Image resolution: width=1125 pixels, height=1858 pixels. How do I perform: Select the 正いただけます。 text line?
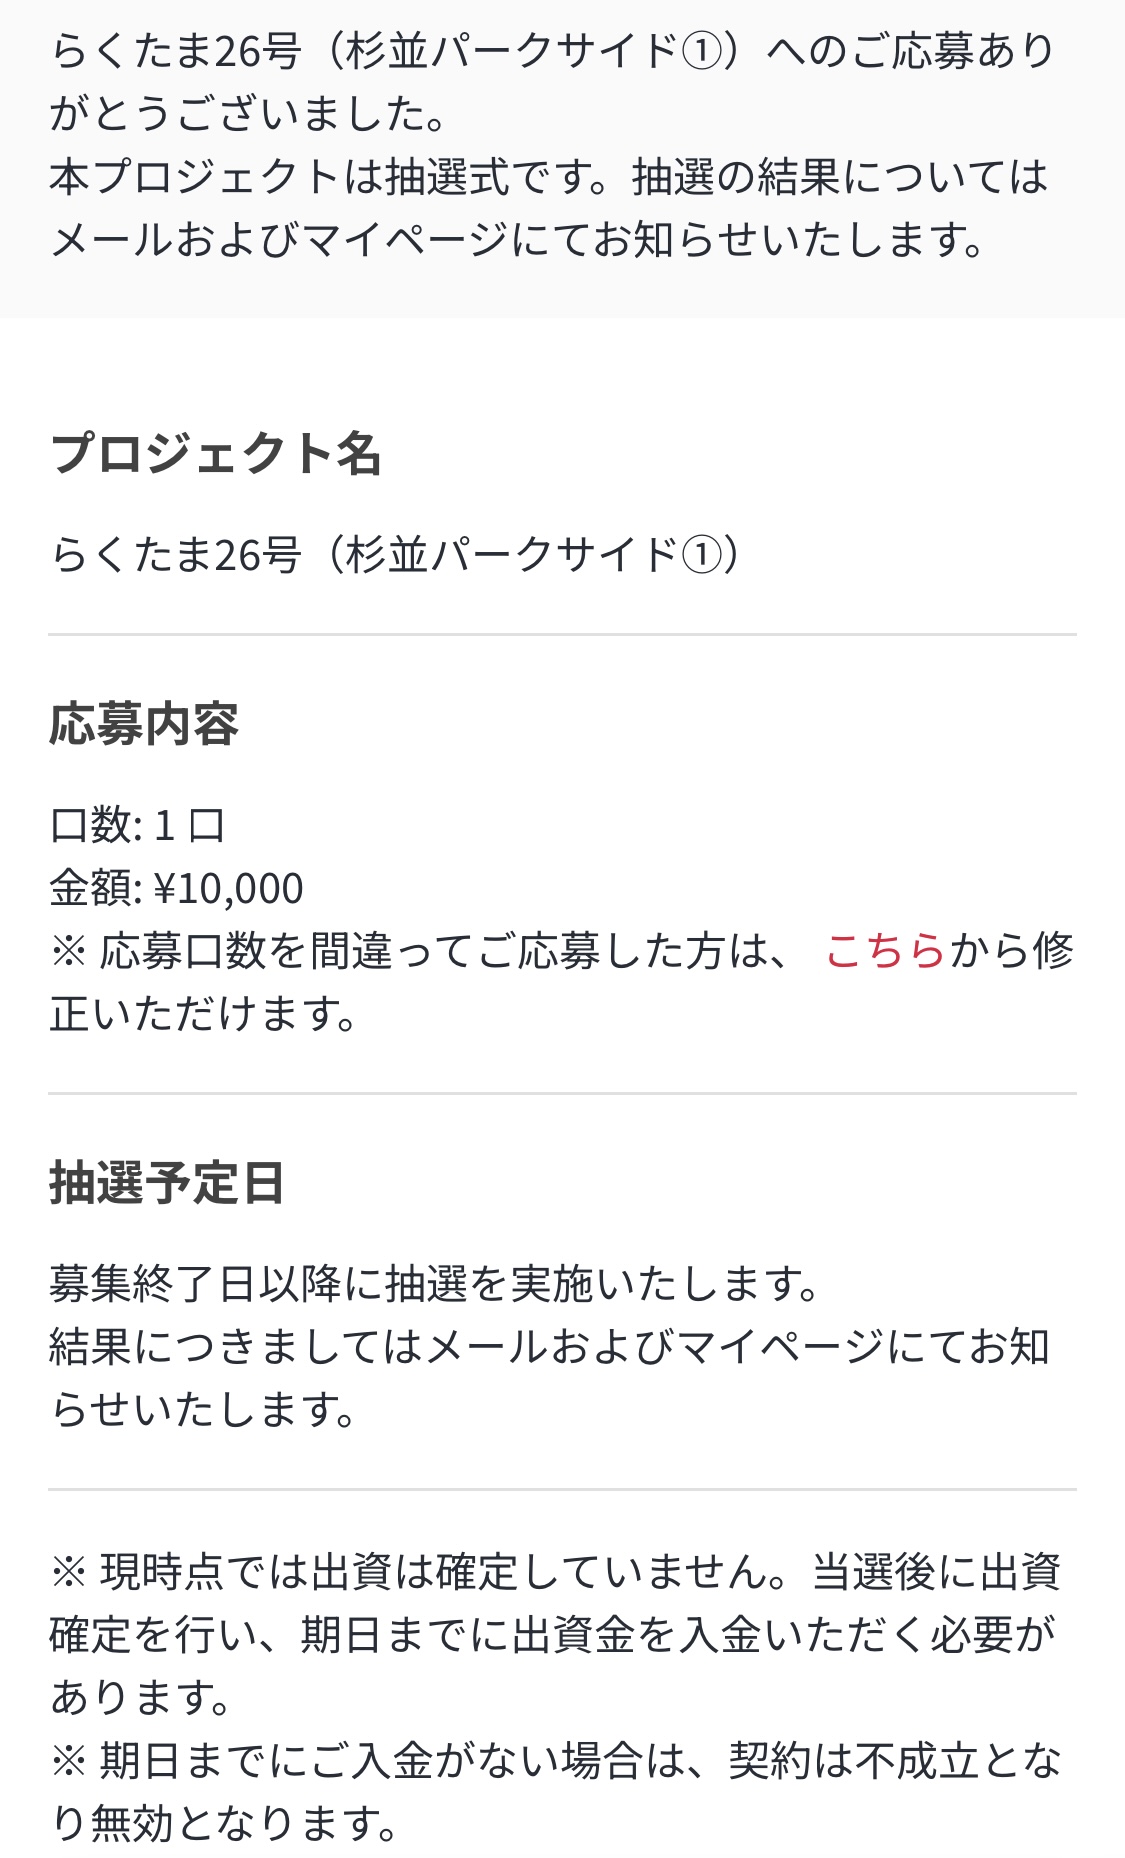[x=204, y=1014]
